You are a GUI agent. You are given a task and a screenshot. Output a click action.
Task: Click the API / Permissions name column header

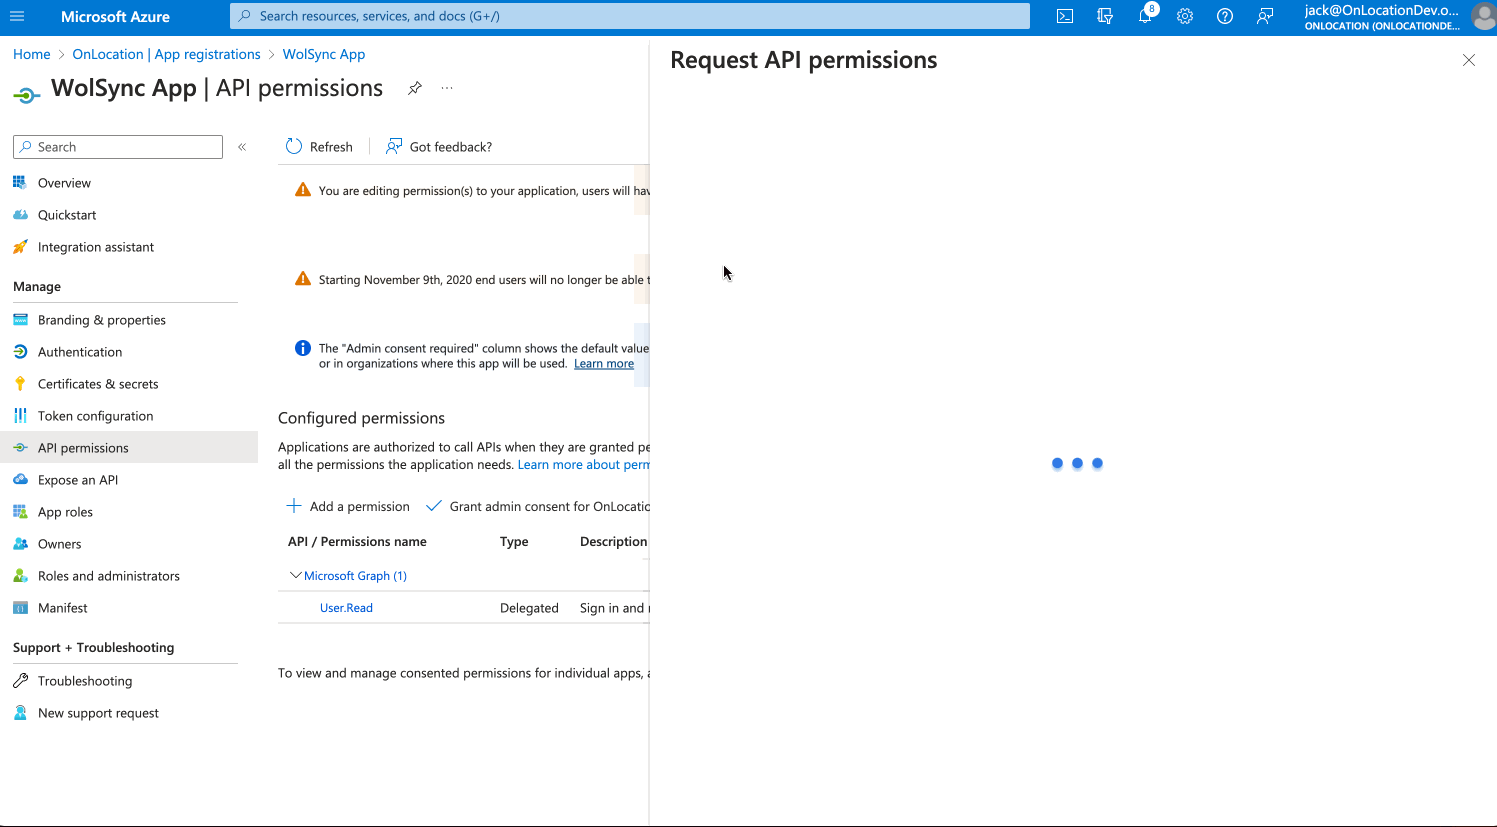pyautogui.click(x=357, y=542)
